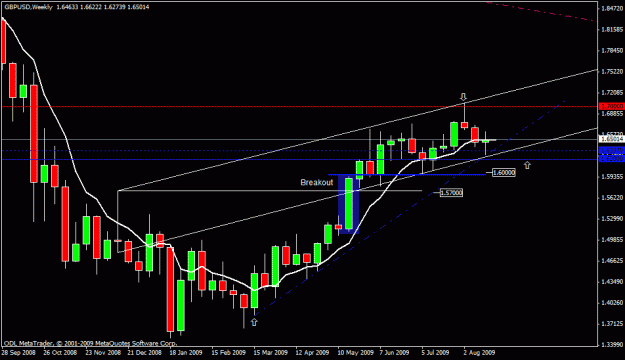Click the 7 Jun 2009 date label
625x360 pixels.
point(394,353)
